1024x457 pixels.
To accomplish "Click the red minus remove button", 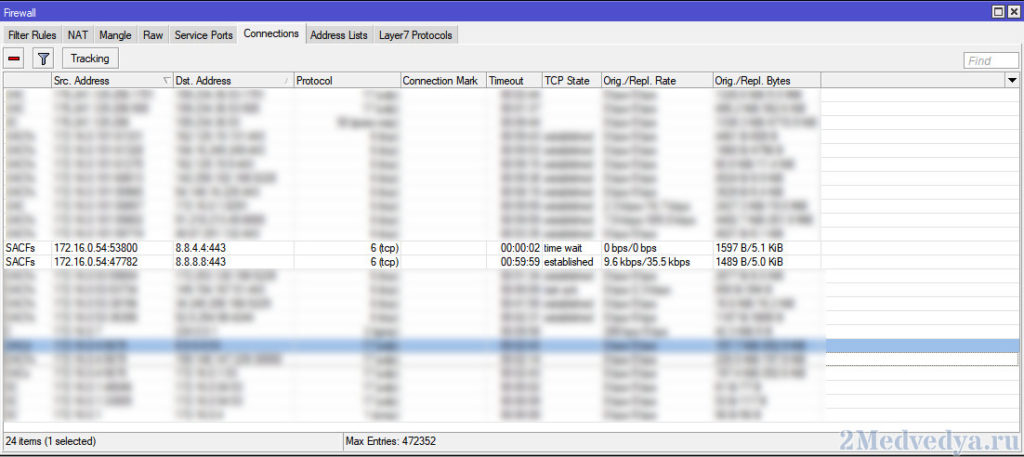I will [x=14, y=58].
